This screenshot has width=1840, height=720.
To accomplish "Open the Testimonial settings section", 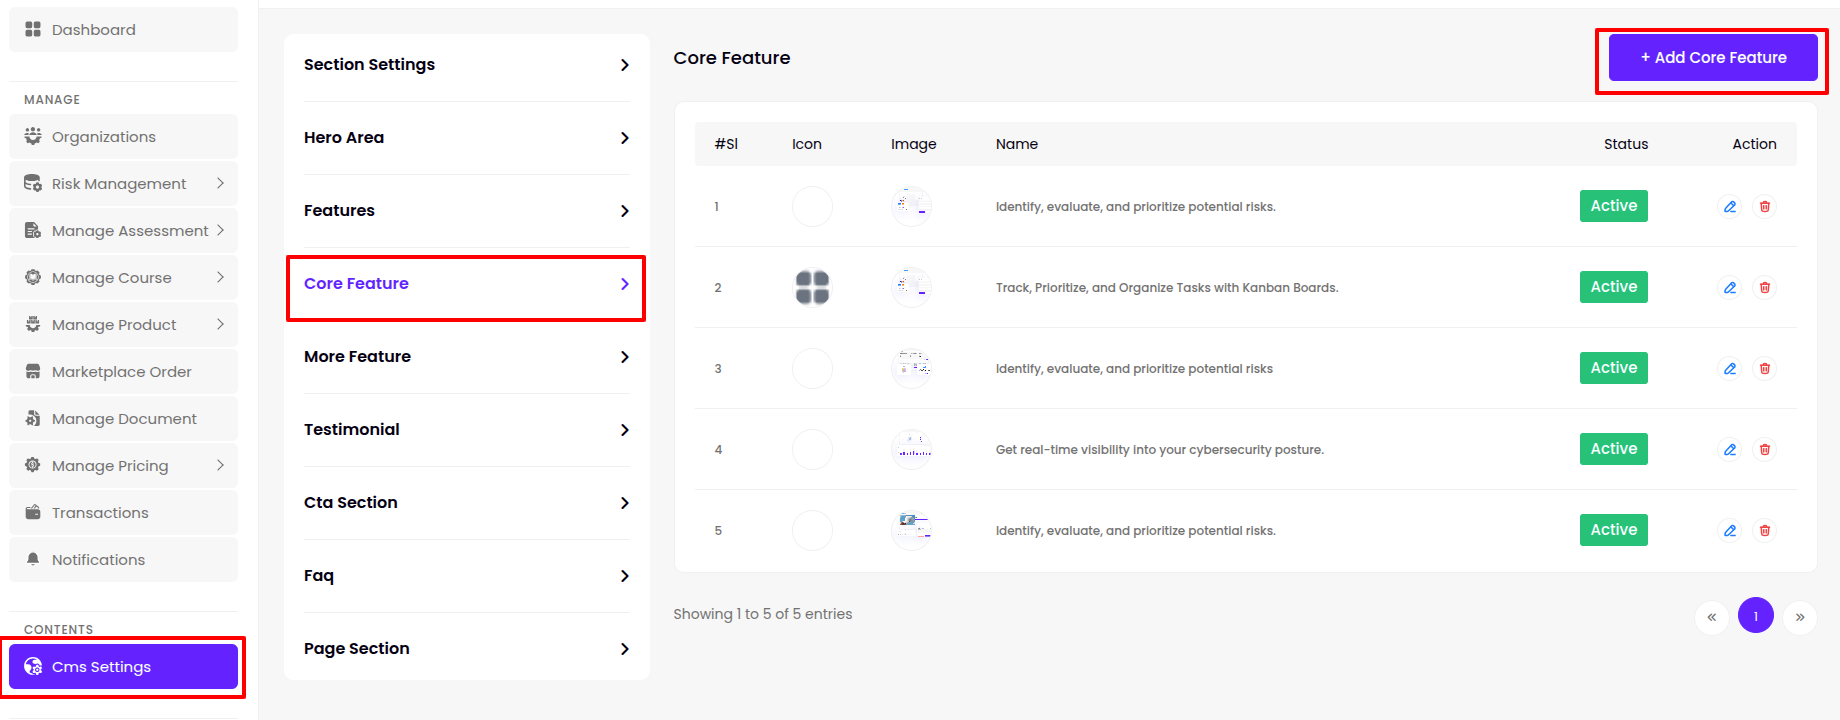I will tap(466, 430).
